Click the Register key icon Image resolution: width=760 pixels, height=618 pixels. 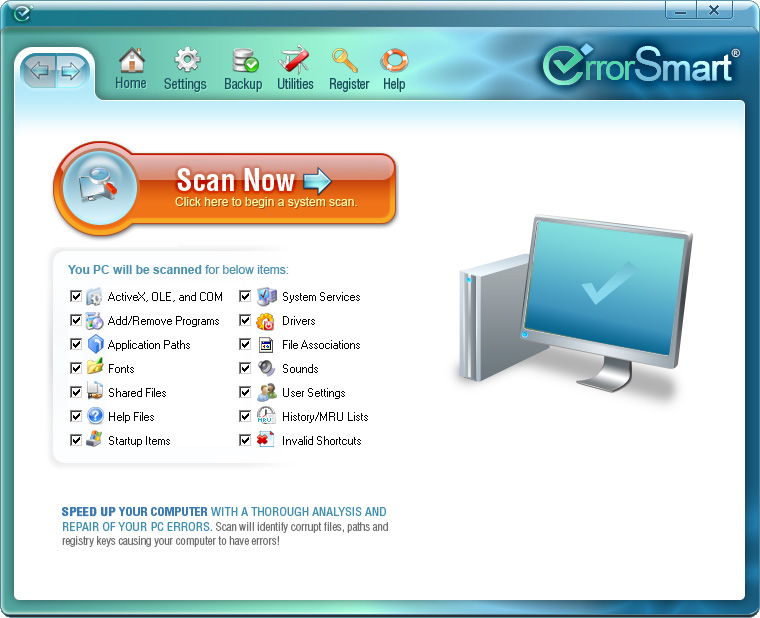345,60
